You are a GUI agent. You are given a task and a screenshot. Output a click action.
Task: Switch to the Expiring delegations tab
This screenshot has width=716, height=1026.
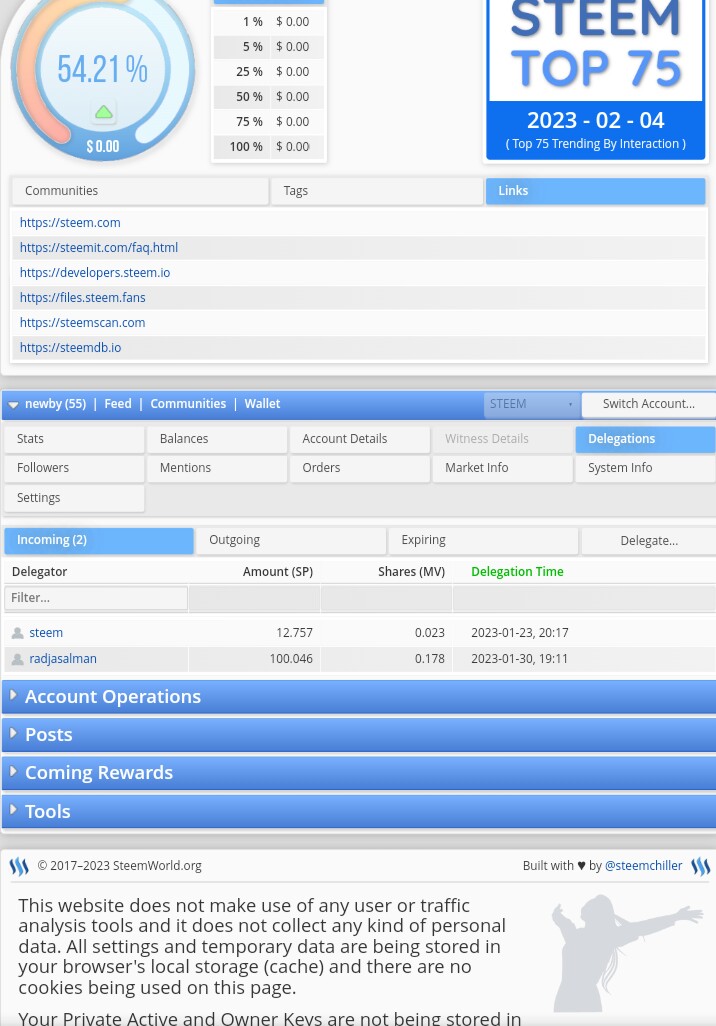pyautogui.click(x=484, y=540)
